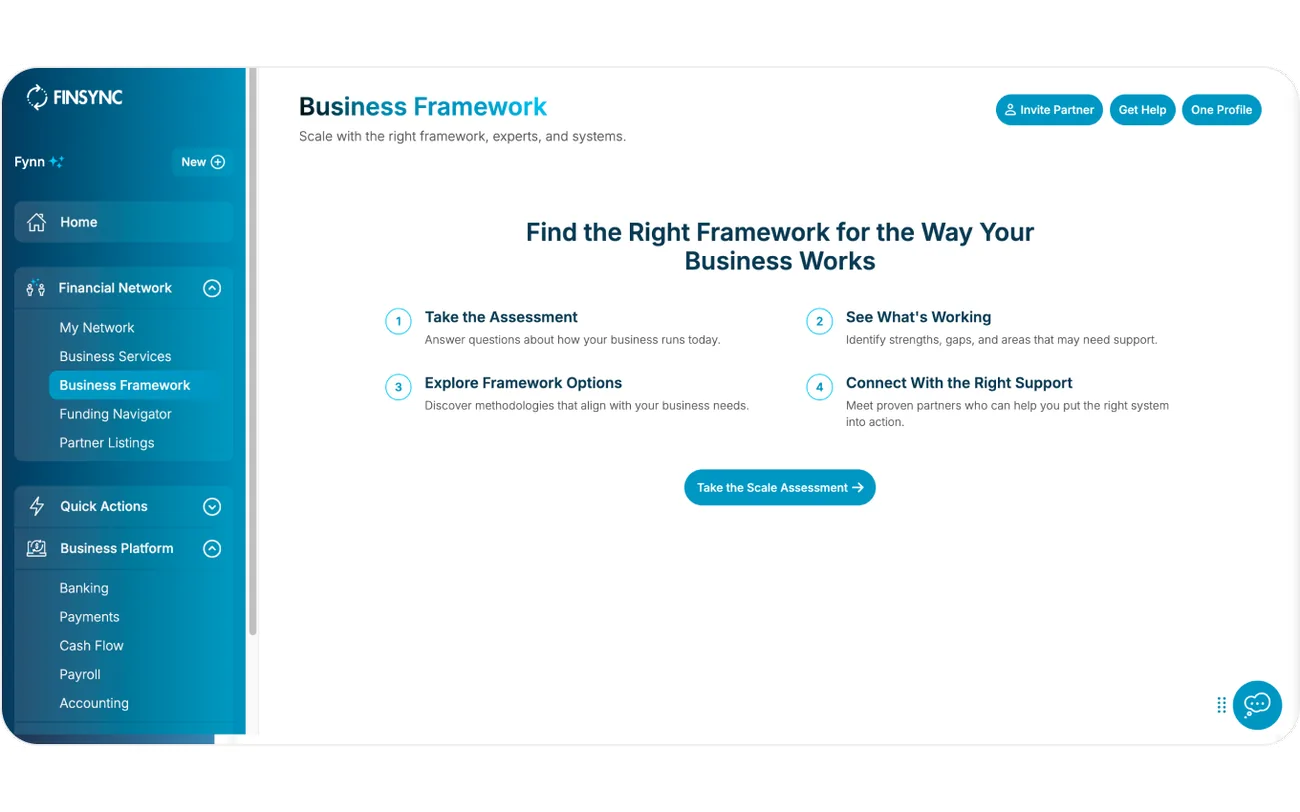Select Partner Listings menu item
1300x812 pixels.
[107, 443]
